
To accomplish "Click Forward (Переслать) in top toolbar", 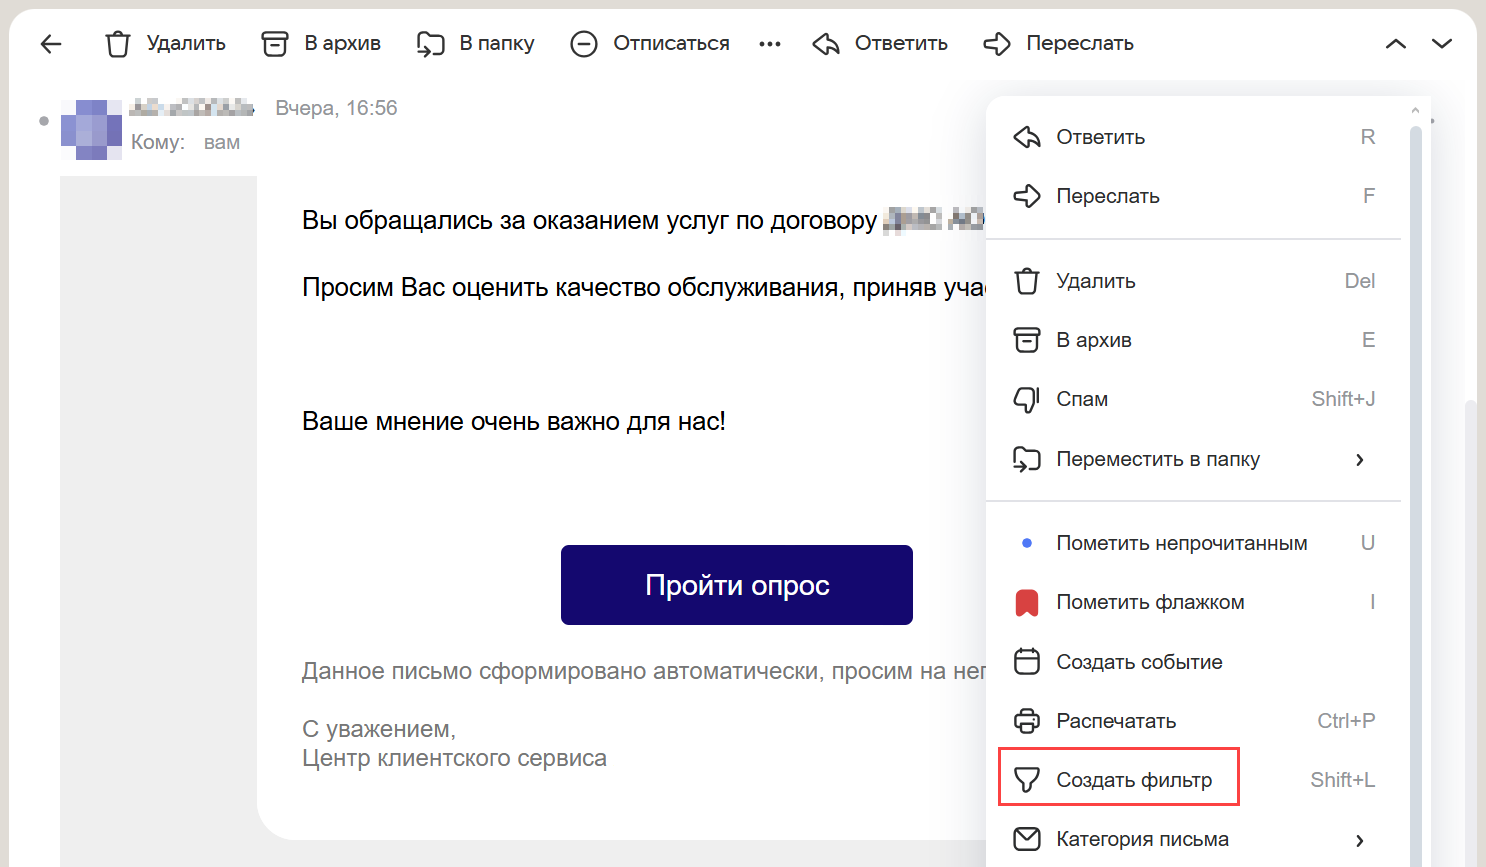I will pyautogui.click(x=1059, y=44).
